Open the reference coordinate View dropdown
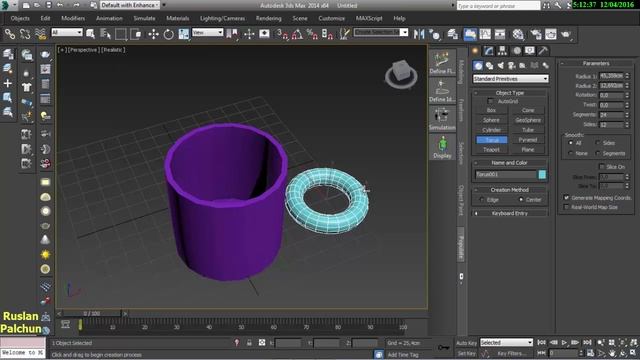 (207, 33)
